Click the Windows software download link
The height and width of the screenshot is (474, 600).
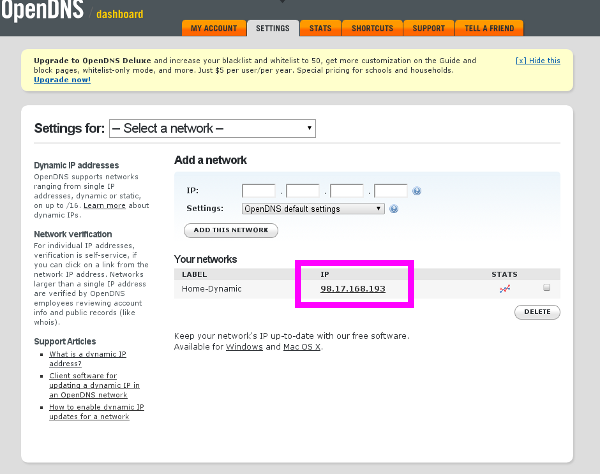(244, 347)
